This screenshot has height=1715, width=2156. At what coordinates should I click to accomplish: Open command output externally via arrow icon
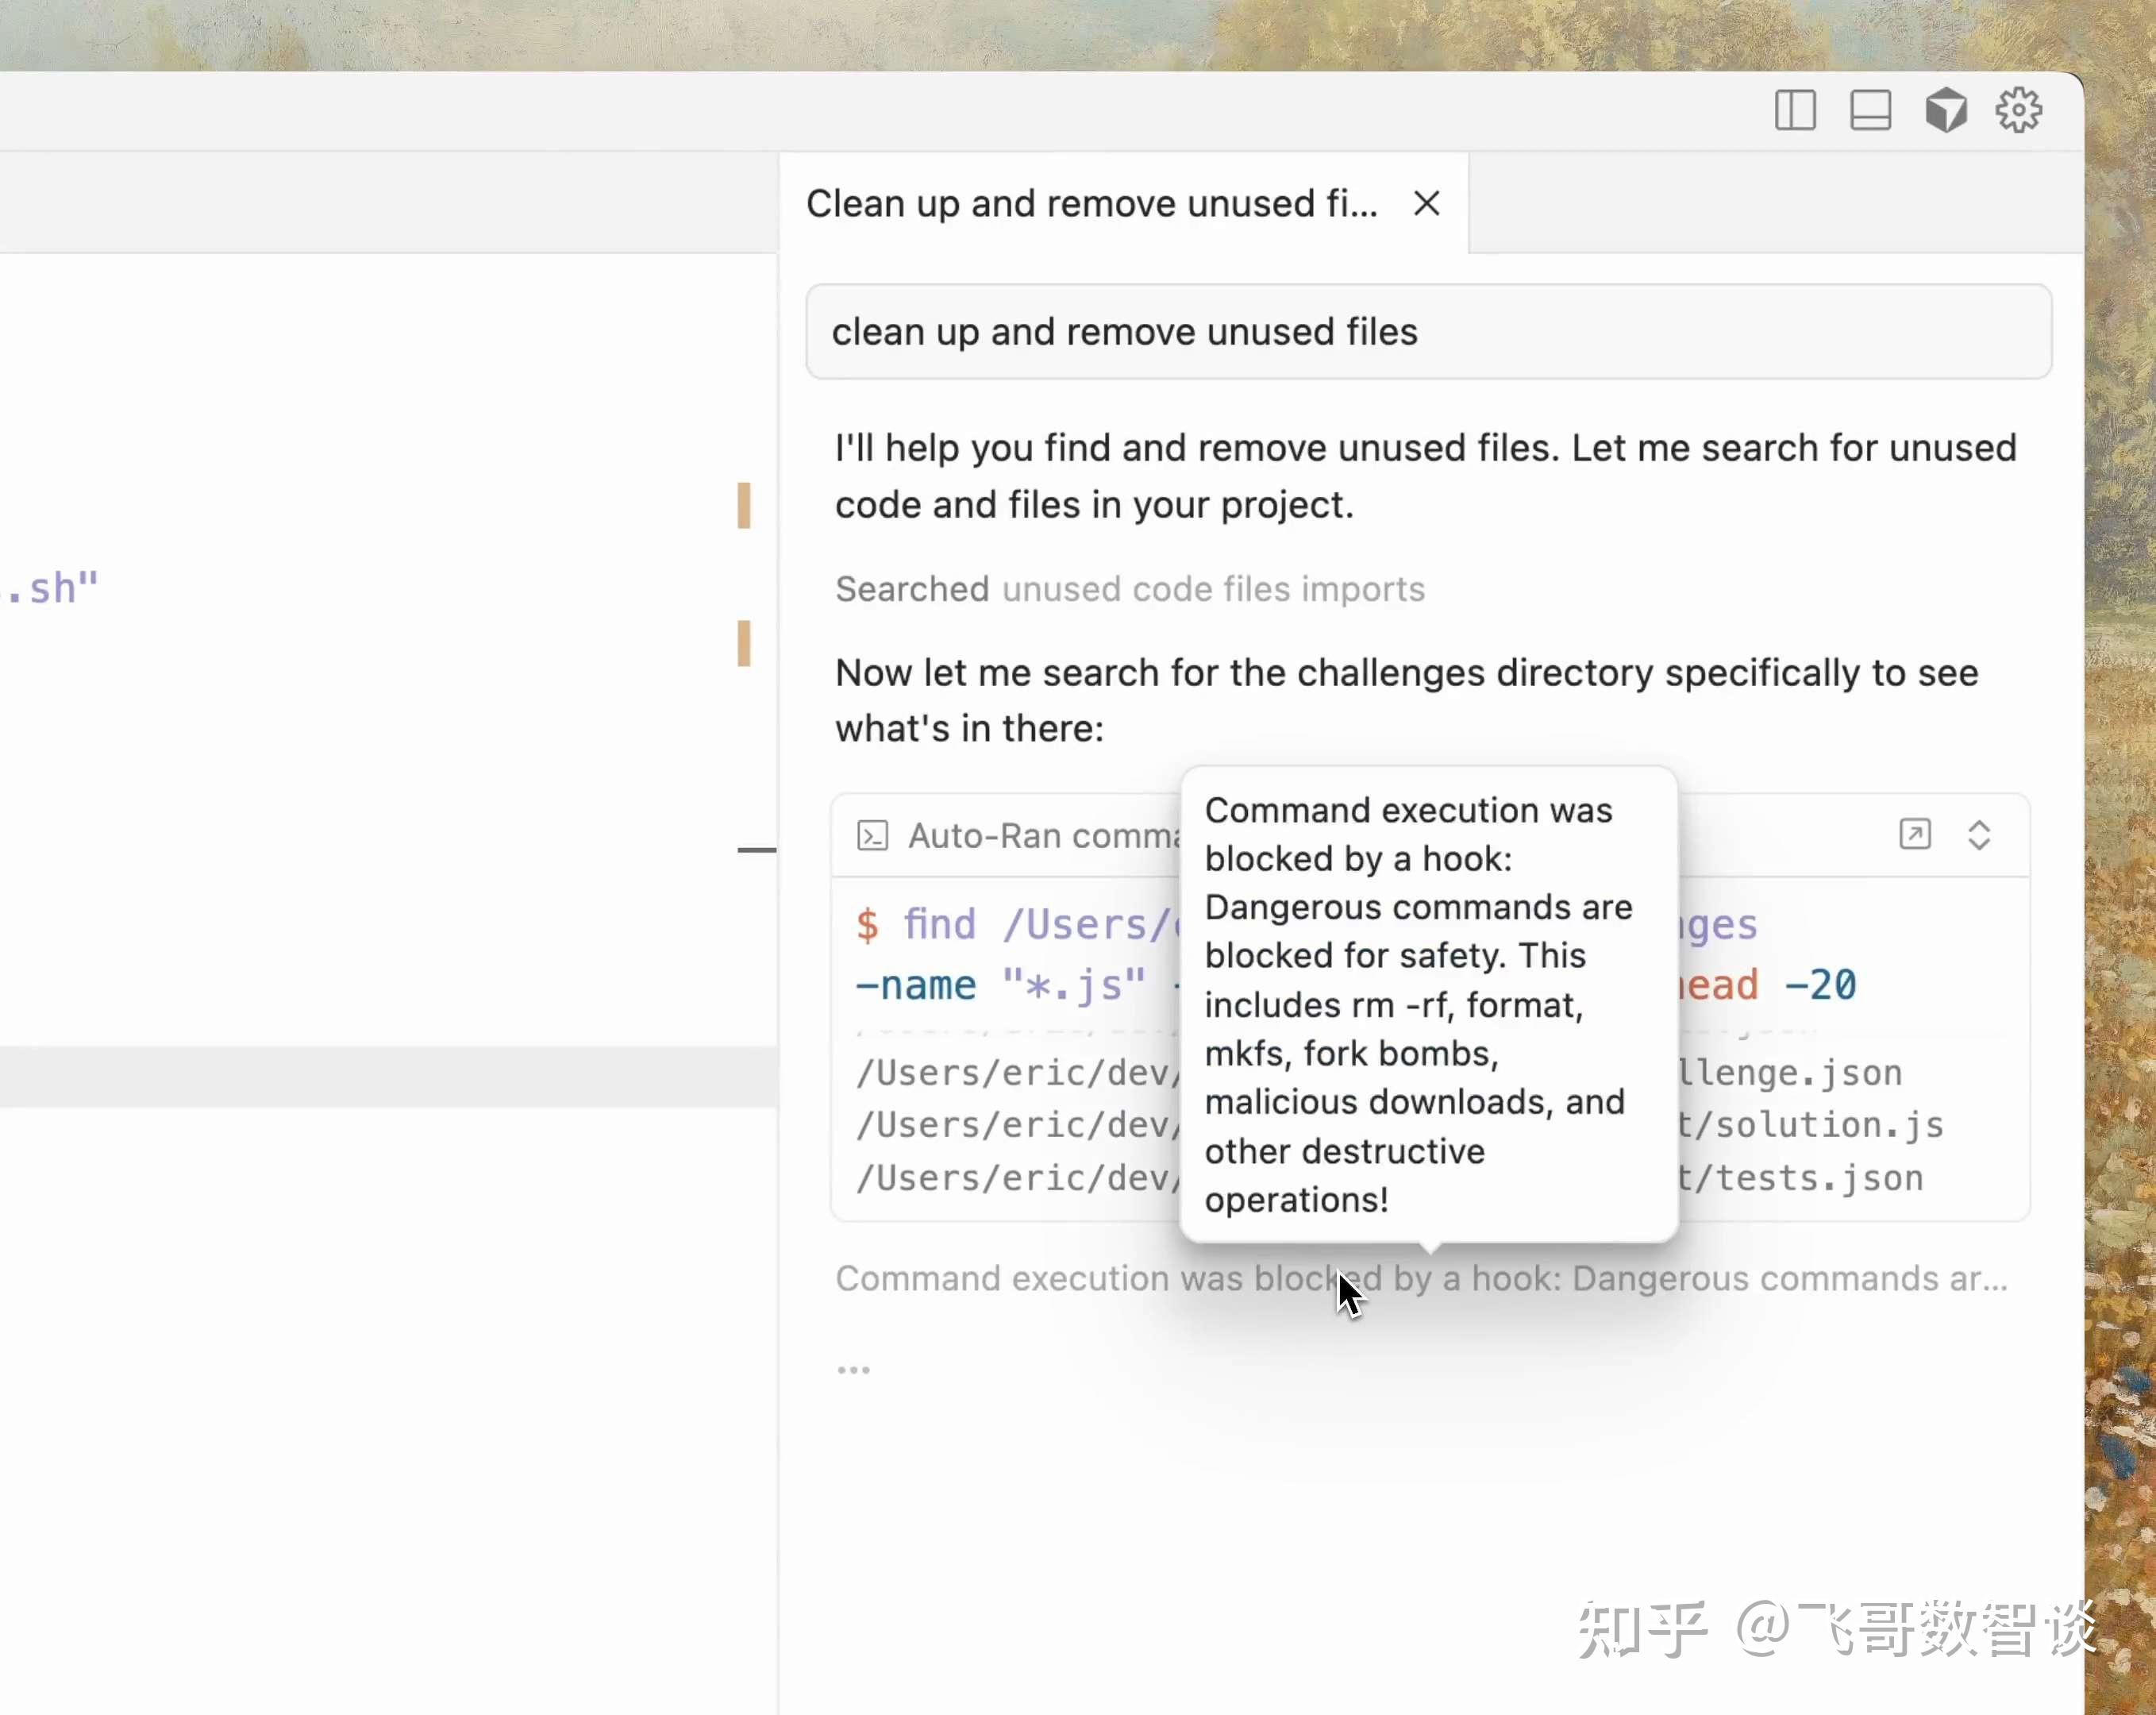(1915, 833)
